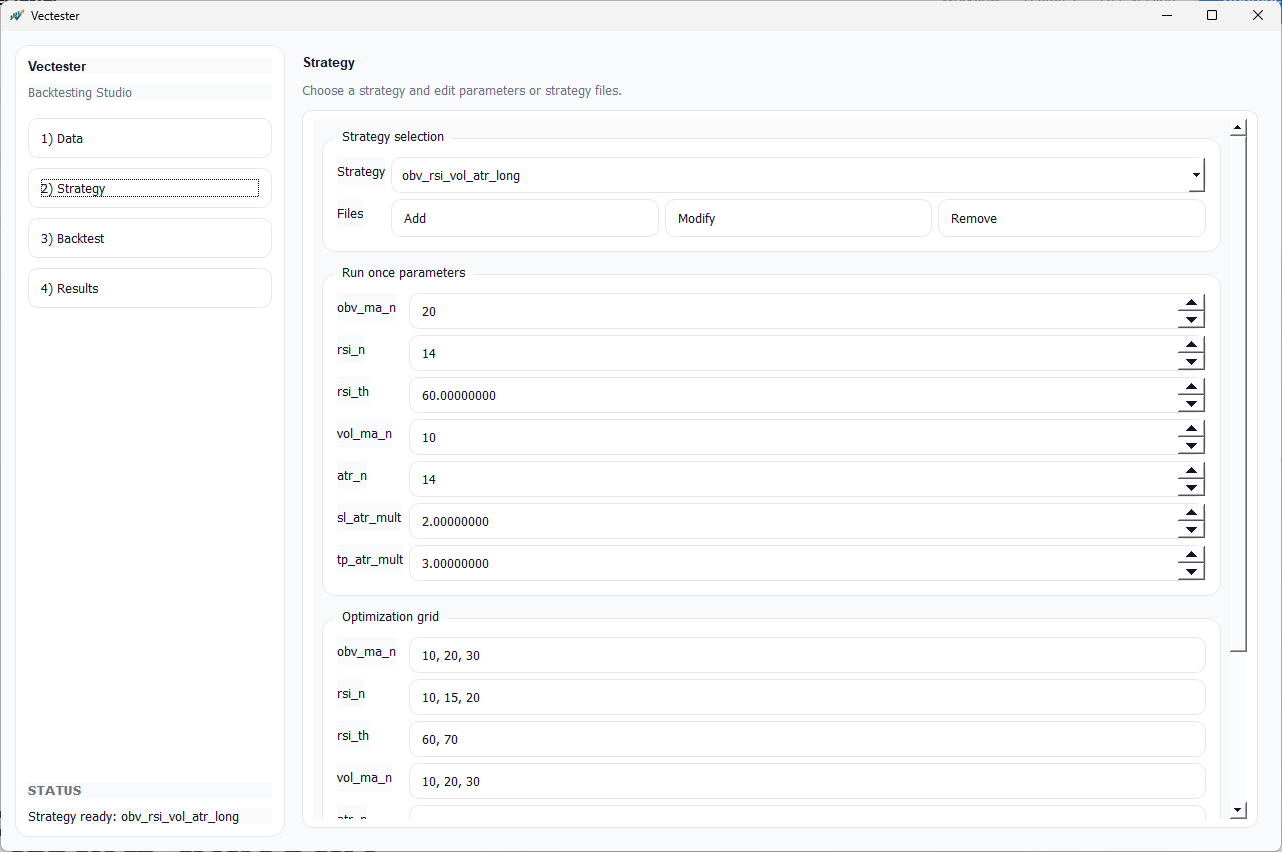Image resolution: width=1282 pixels, height=852 pixels.
Task: Click the dropdown arrow next to obv_rsi_vol_atr_long
Action: coord(1196,174)
